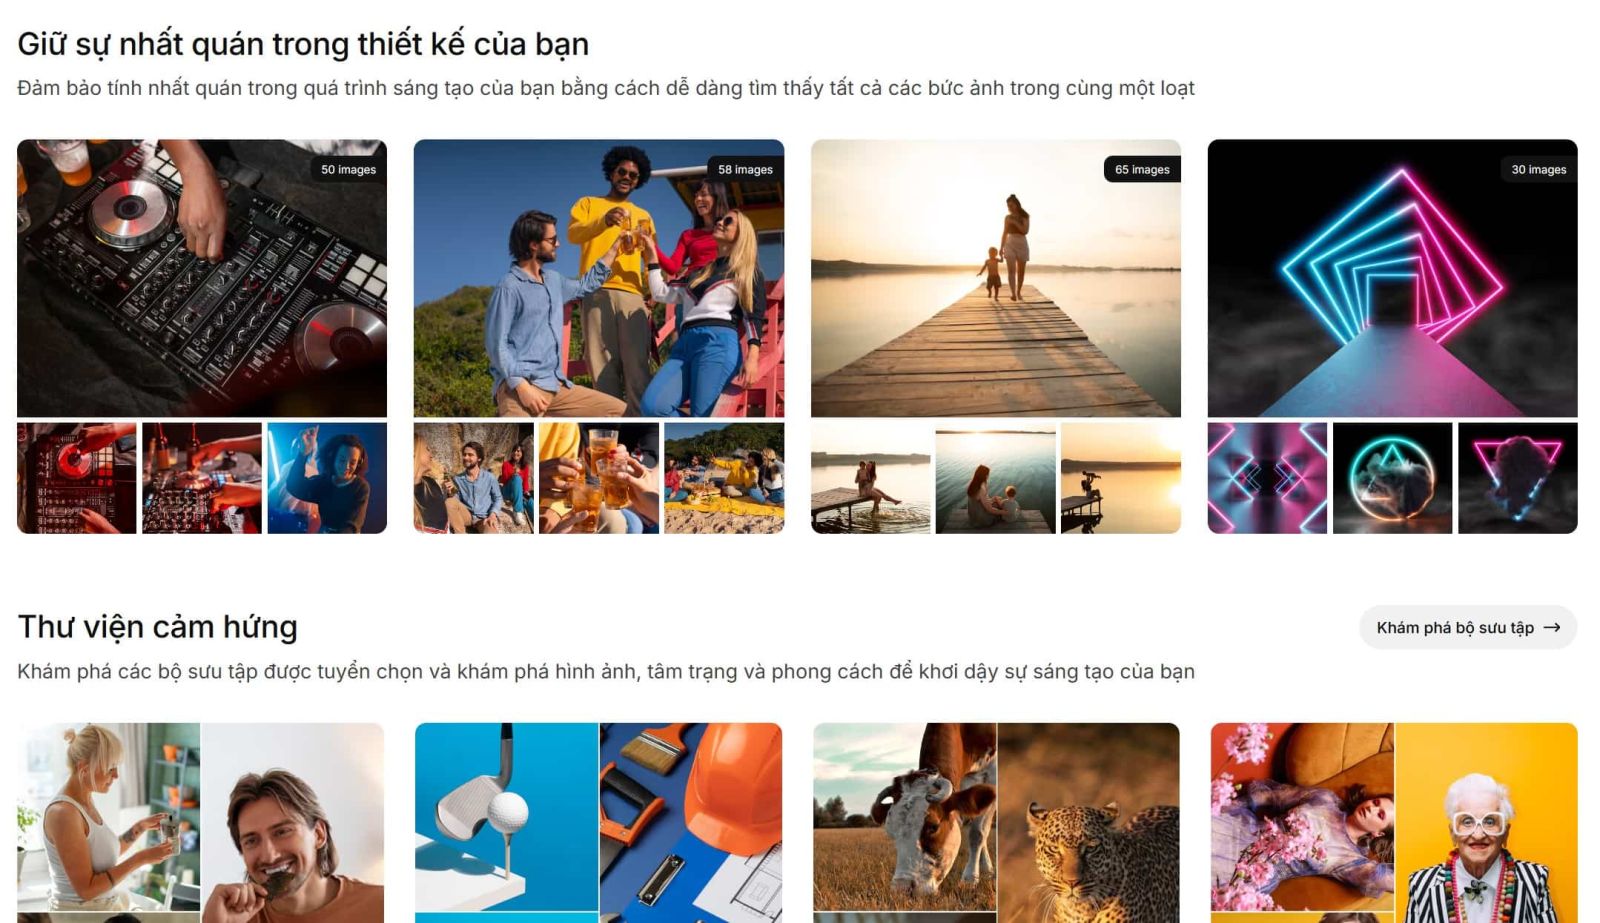Screen dimensions: 1600x923
Task: Choose the clinking drinks close-up thumbnail
Action: click(x=599, y=478)
